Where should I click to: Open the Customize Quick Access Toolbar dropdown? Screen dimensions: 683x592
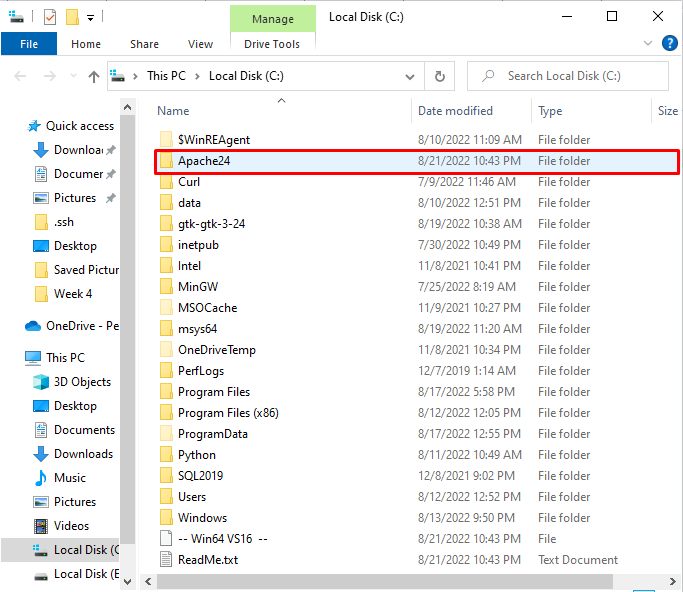(90, 18)
